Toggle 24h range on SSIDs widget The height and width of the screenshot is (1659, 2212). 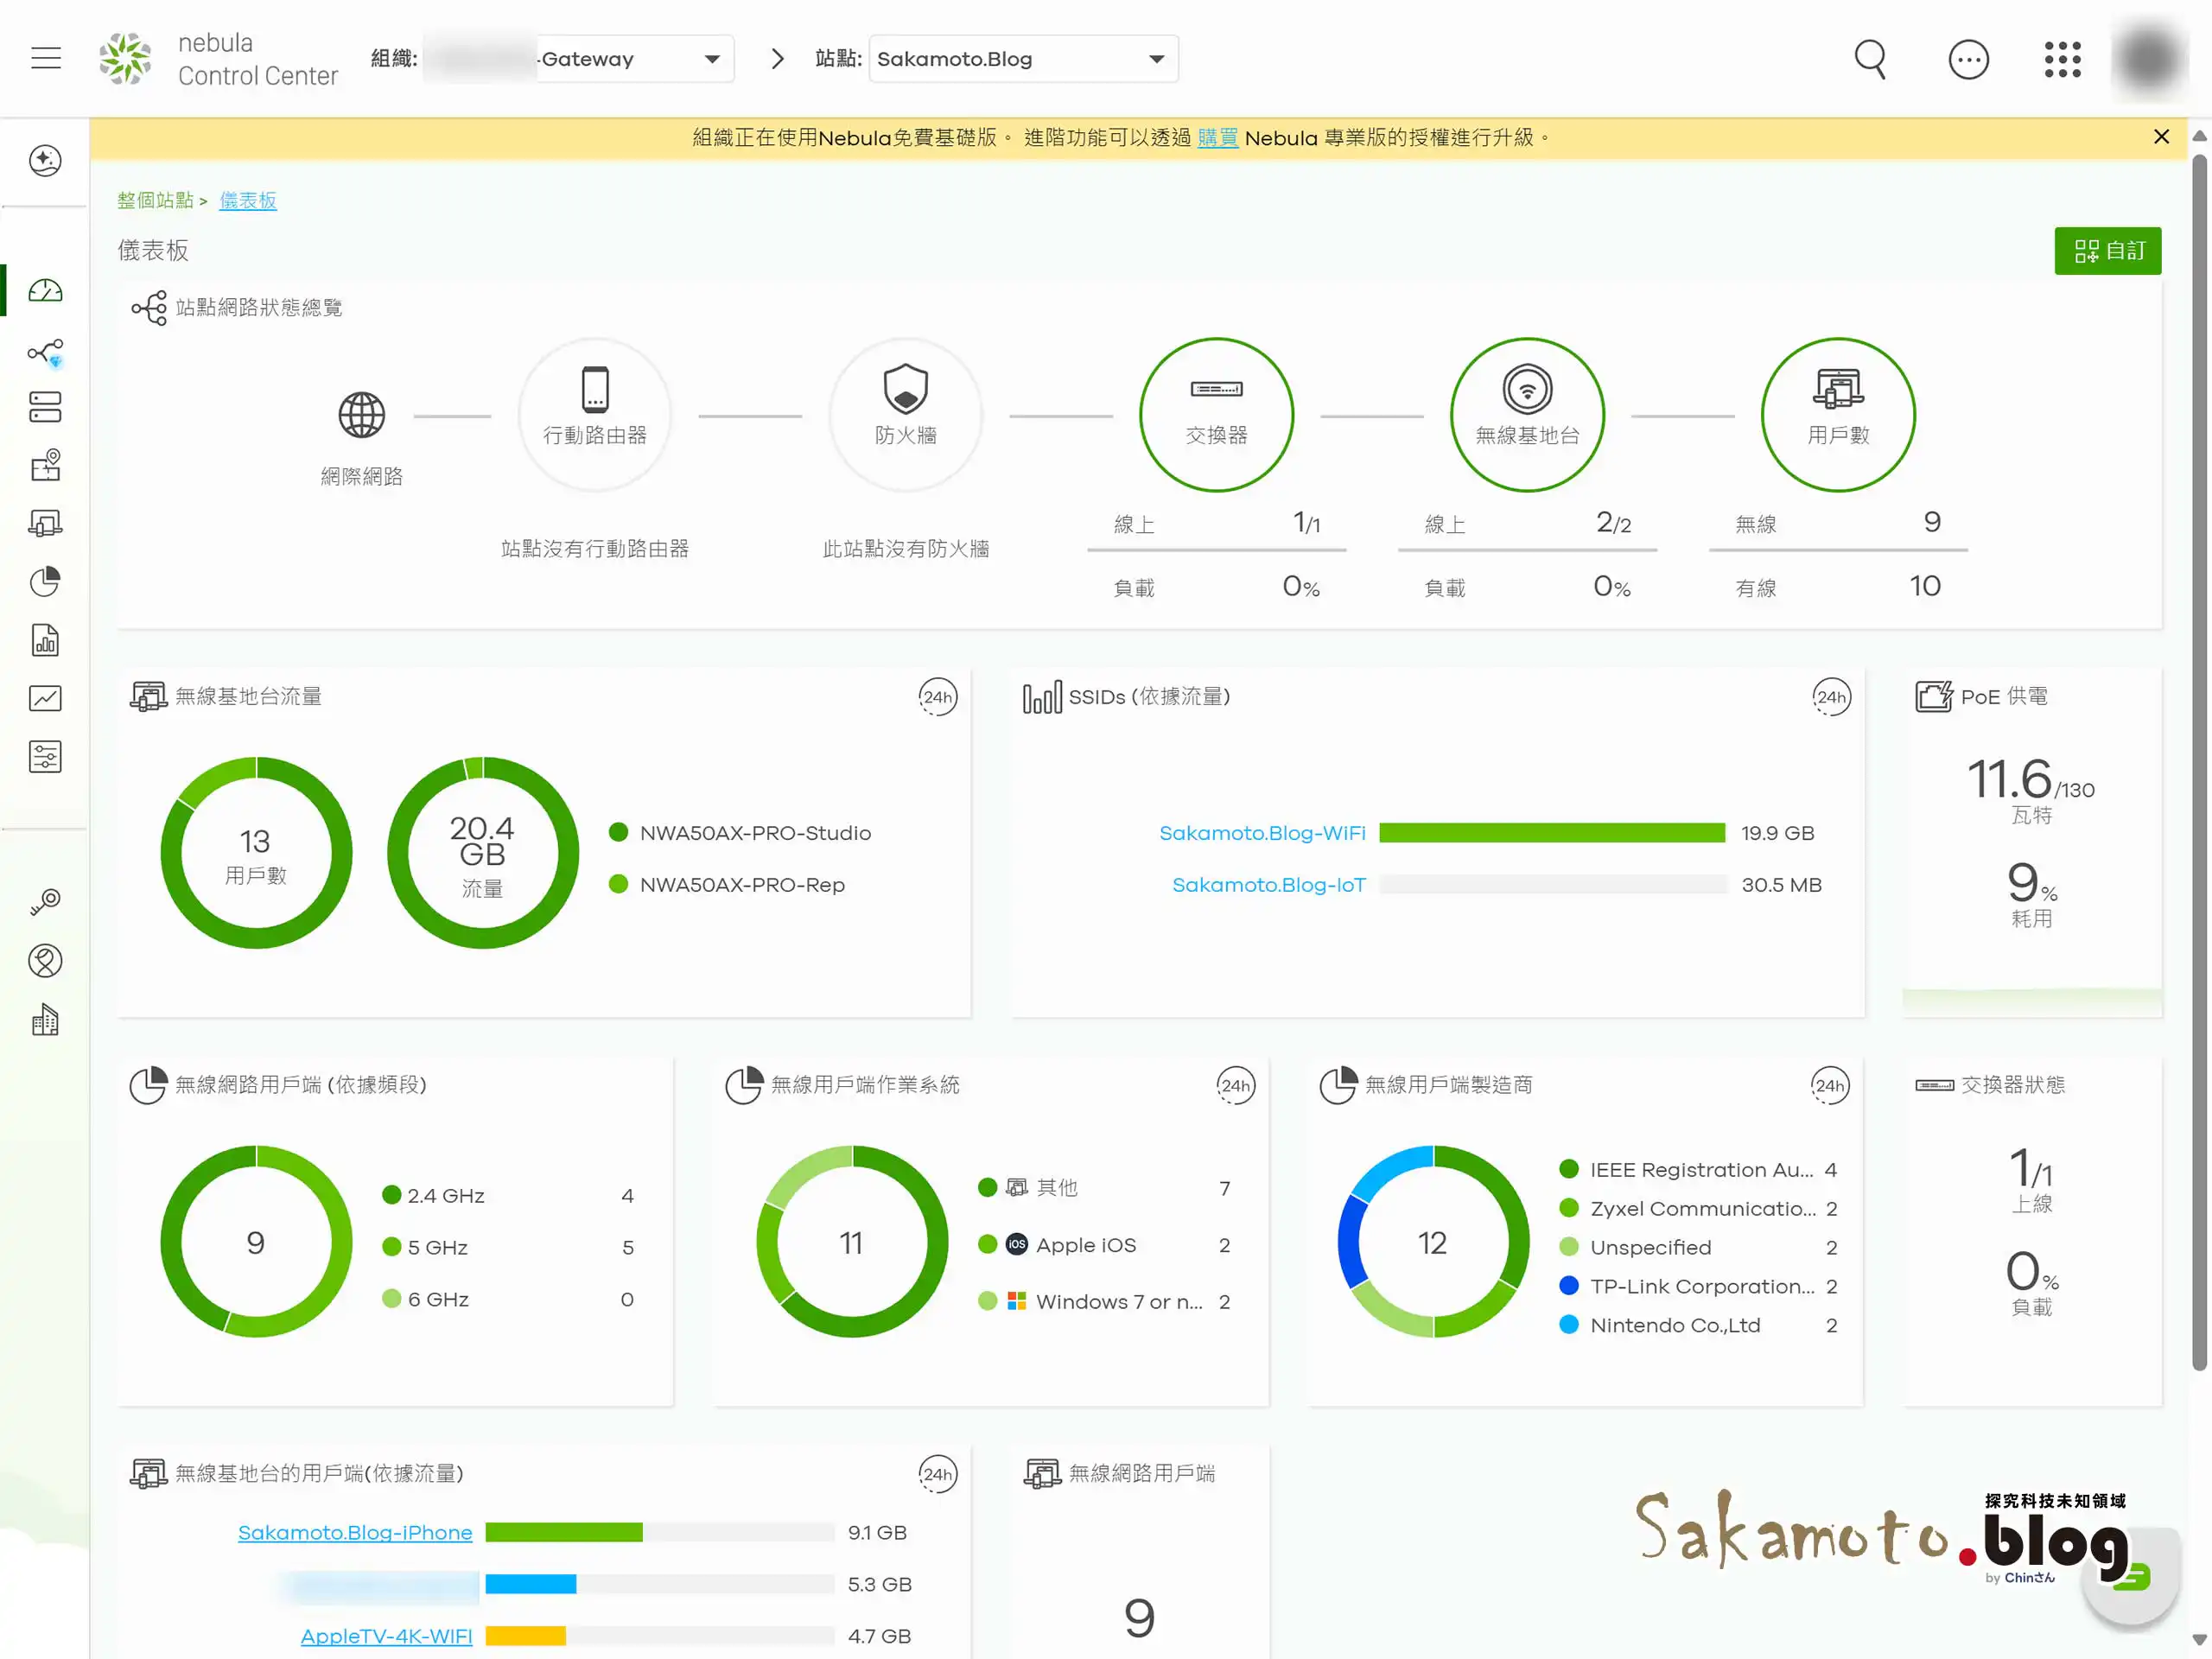pos(1831,697)
